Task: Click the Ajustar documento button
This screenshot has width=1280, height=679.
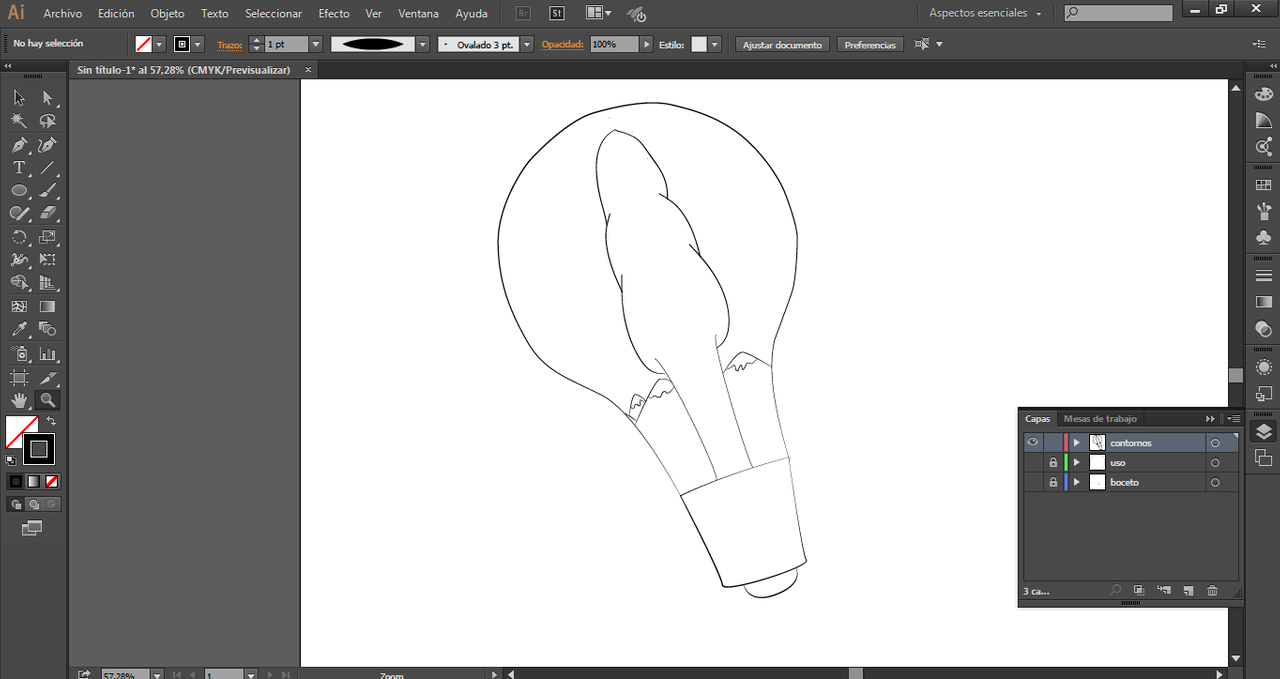Action: coord(782,45)
